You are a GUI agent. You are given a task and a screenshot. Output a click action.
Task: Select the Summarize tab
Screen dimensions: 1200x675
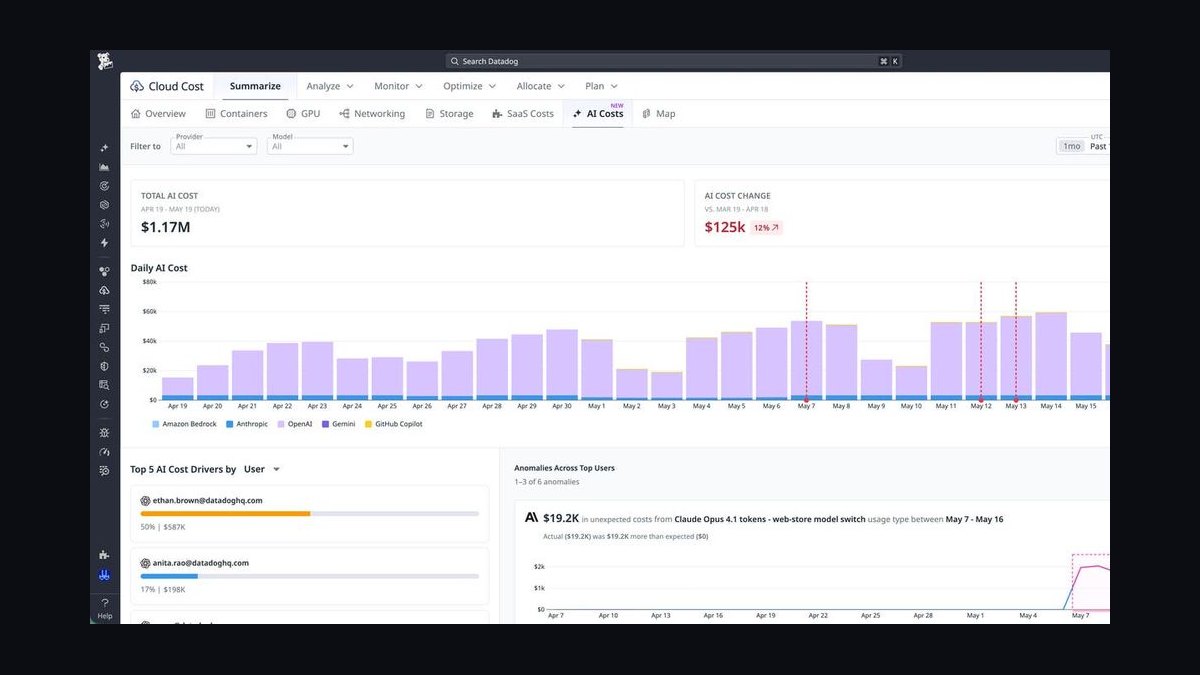click(255, 86)
